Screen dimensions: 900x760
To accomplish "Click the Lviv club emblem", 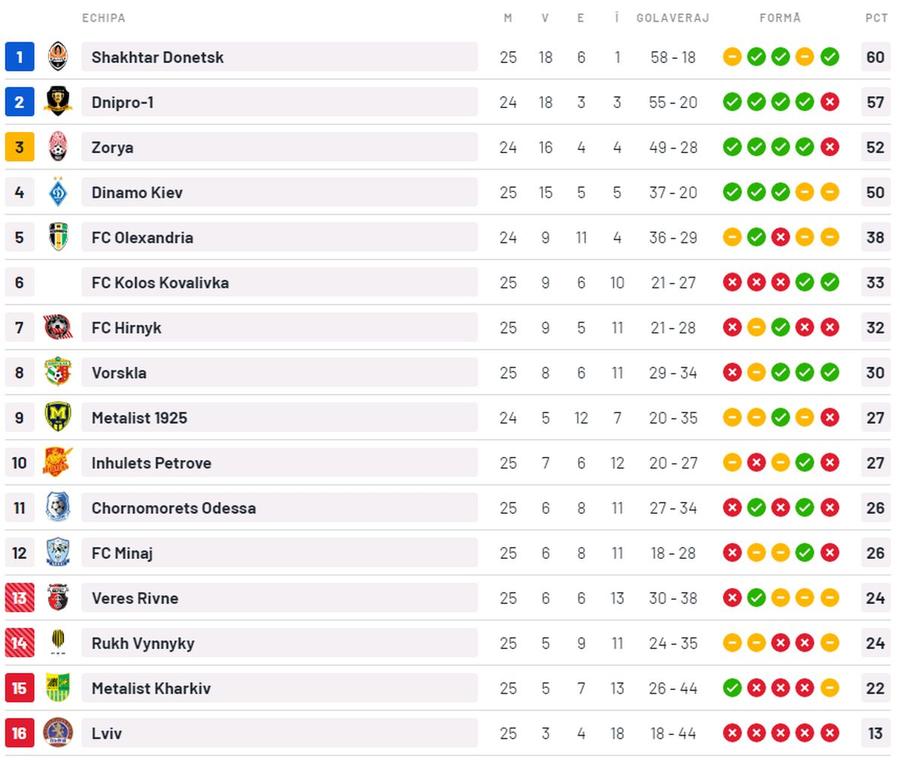I will tap(58, 732).
